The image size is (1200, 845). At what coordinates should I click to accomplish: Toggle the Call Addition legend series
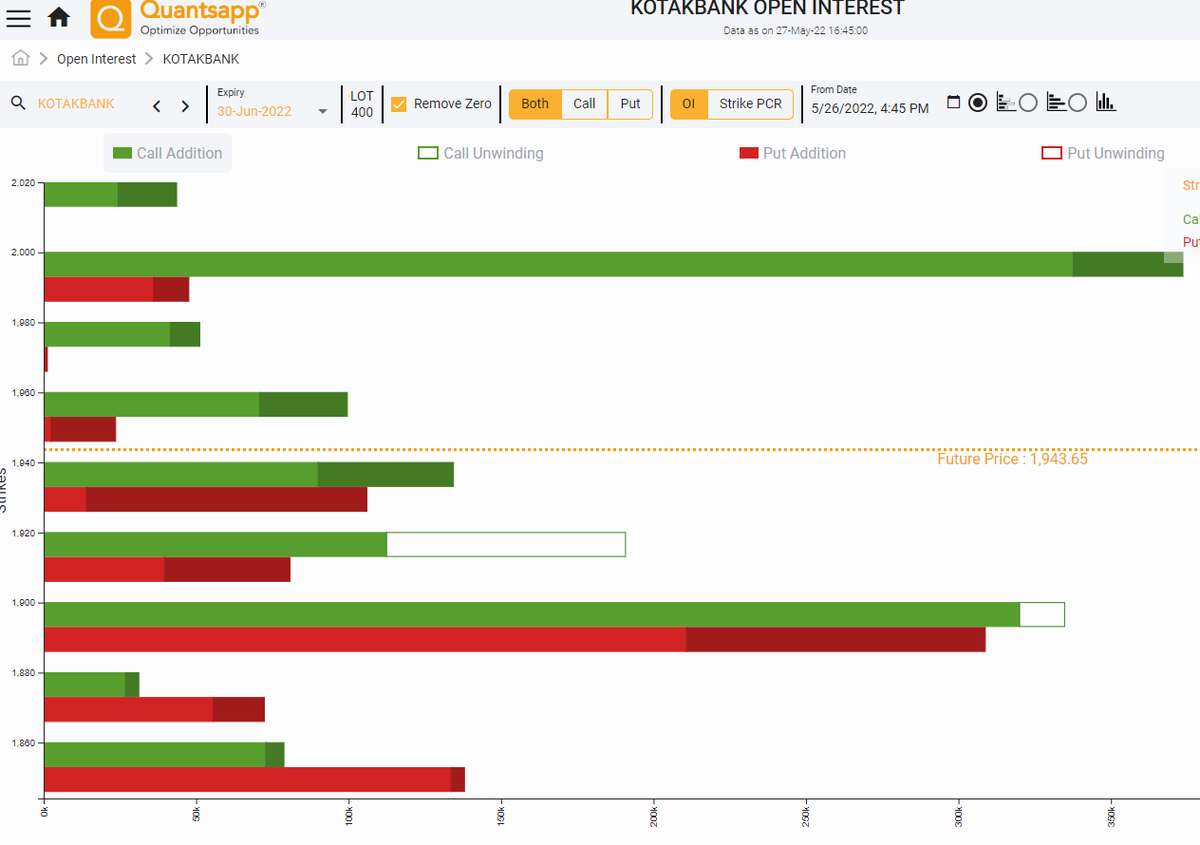click(168, 153)
